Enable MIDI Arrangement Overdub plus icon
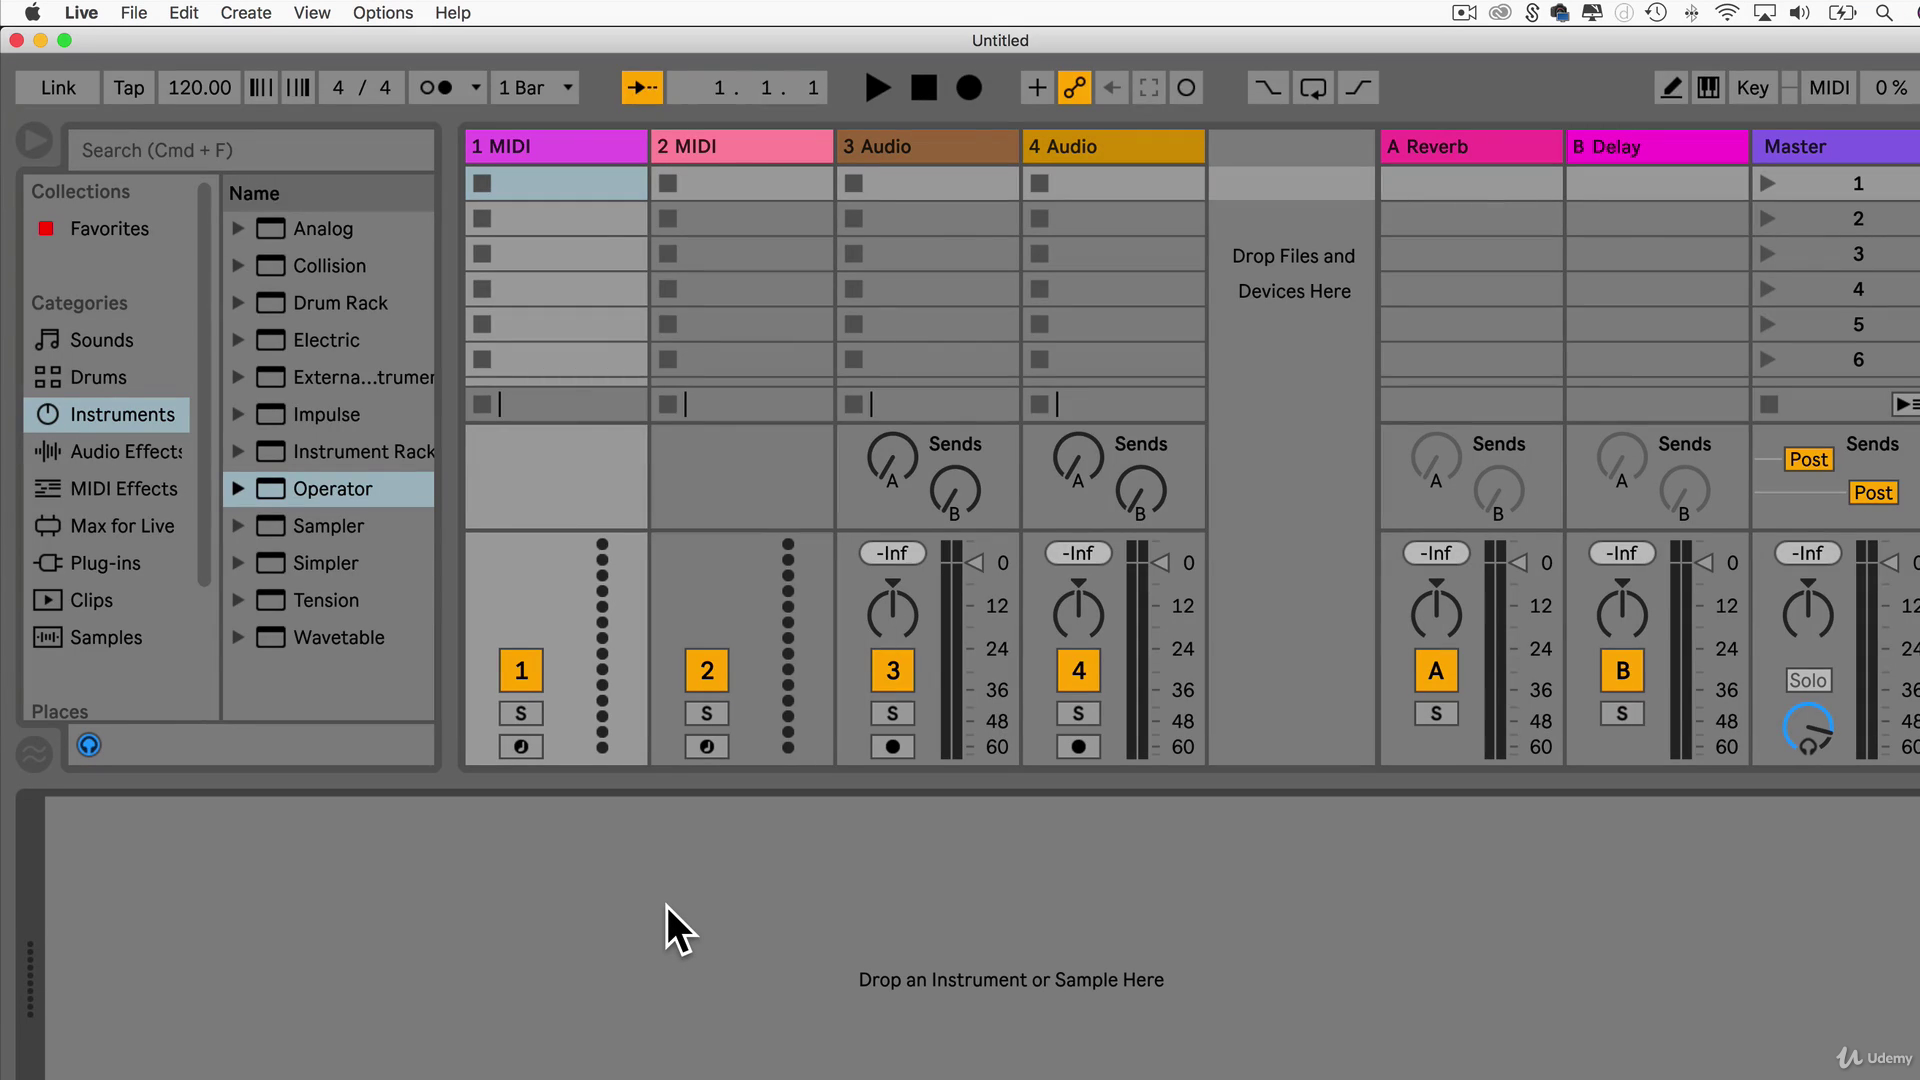1920x1080 pixels. click(x=1037, y=88)
